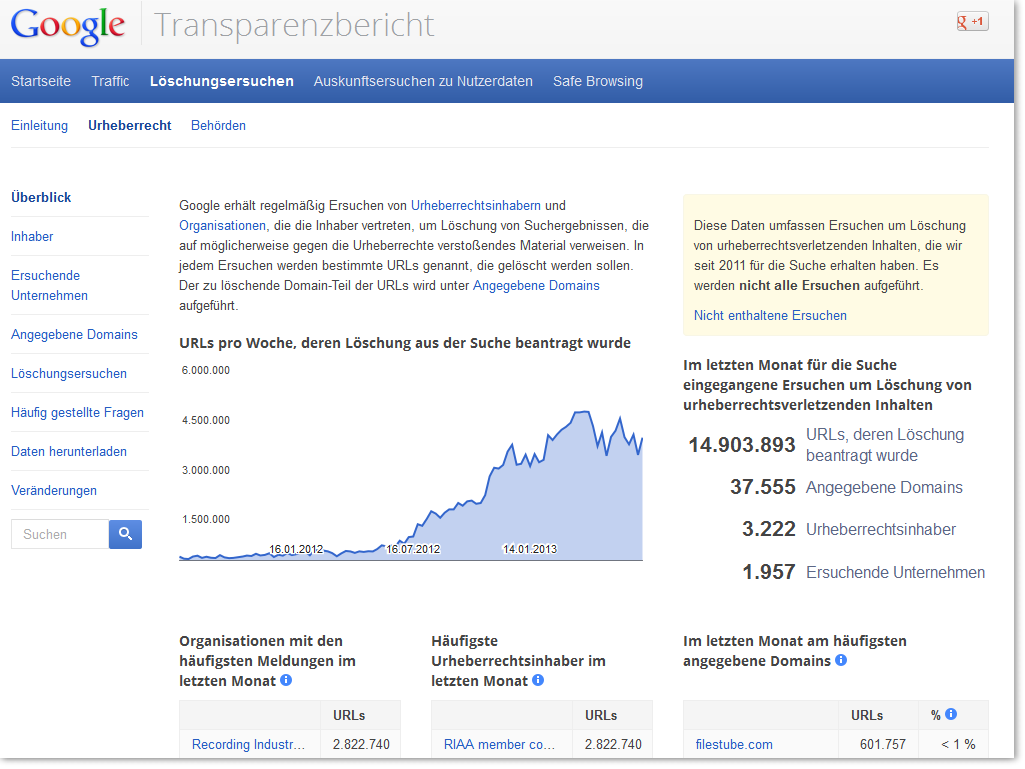Click the 16.01.2012 date label on chart
This screenshot has width=1025, height=769.
[x=296, y=549]
